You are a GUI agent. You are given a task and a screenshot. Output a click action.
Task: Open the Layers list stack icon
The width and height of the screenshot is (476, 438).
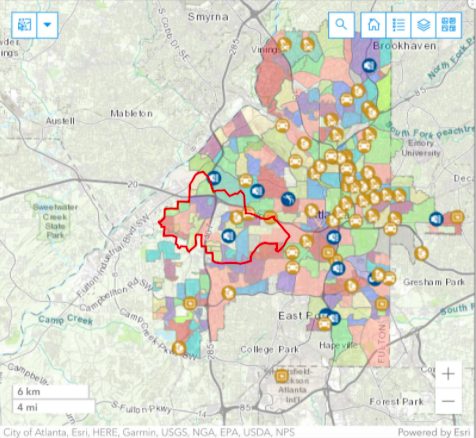point(424,25)
